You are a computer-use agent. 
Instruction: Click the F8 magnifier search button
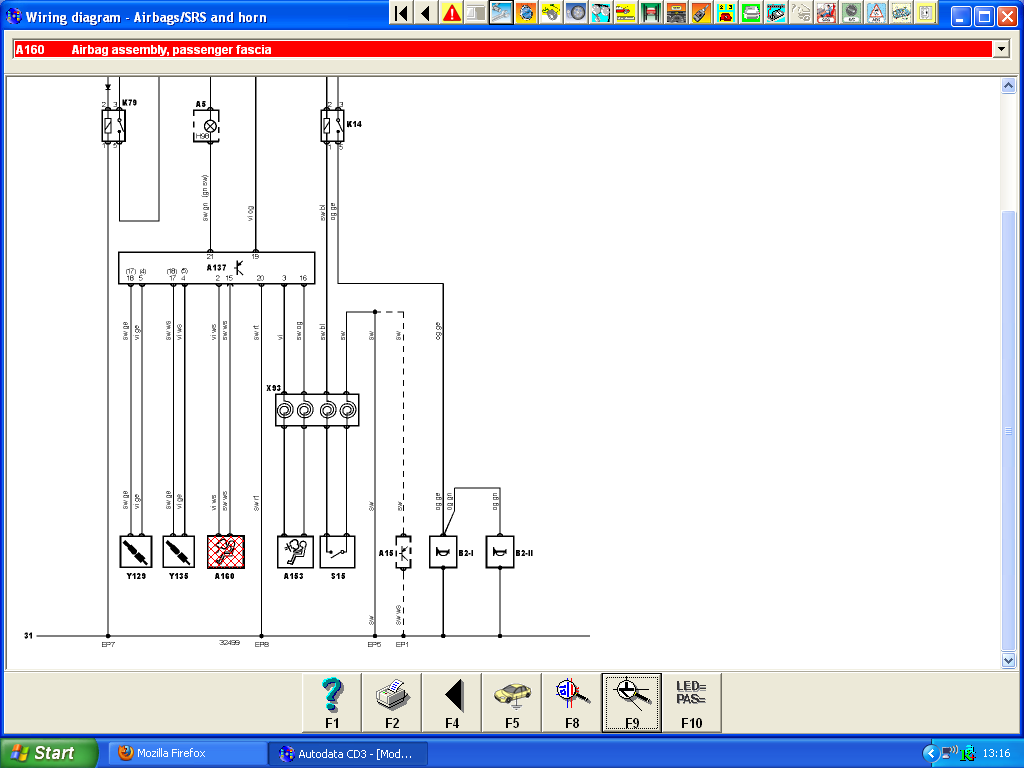click(572, 703)
